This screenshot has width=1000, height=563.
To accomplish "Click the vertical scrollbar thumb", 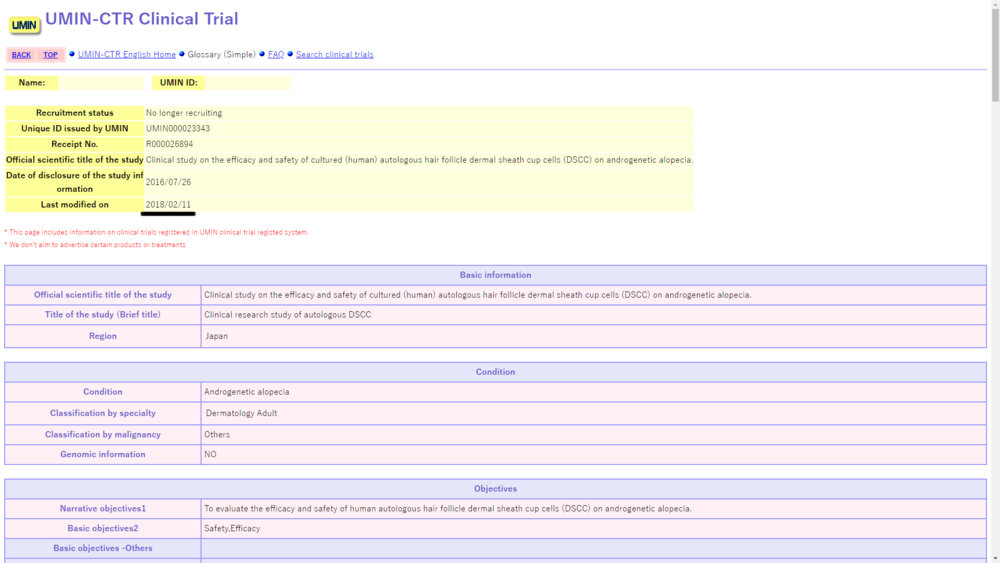I will [x=994, y=55].
